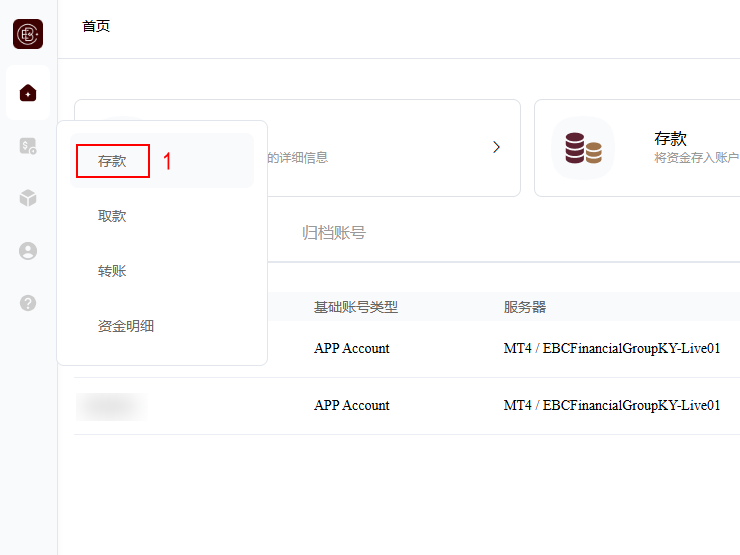Select the first row's APP Account cell
This screenshot has width=740, height=555.
coord(351,349)
